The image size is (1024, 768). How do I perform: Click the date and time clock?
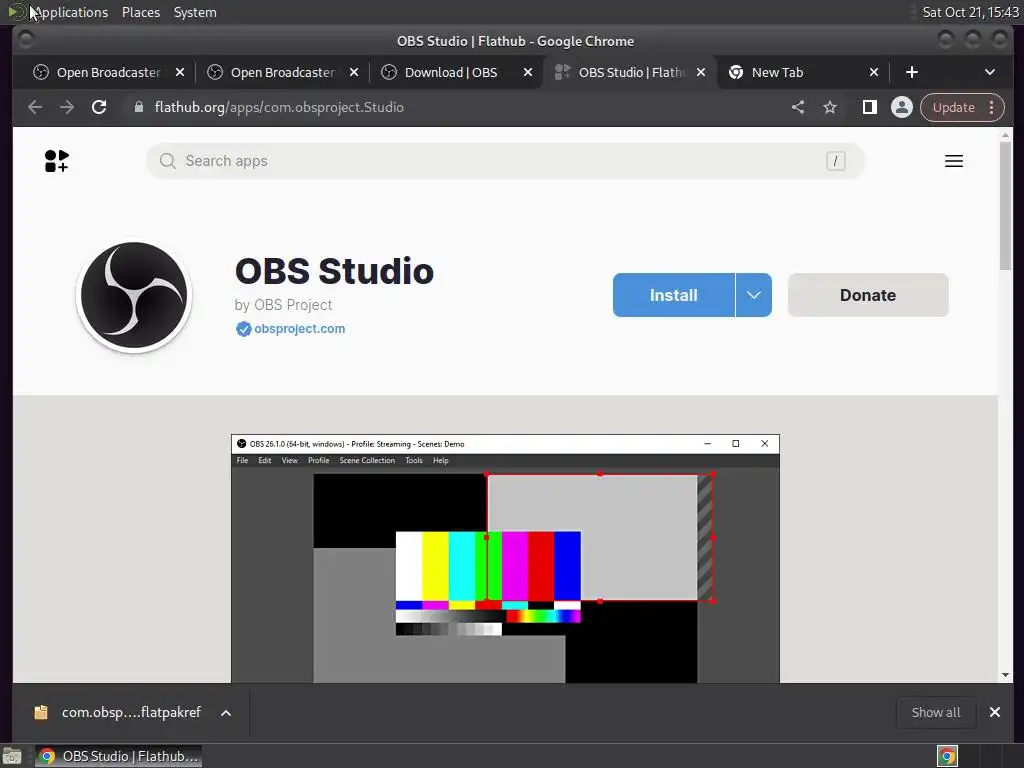pyautogui.click(x=970, y=12)
